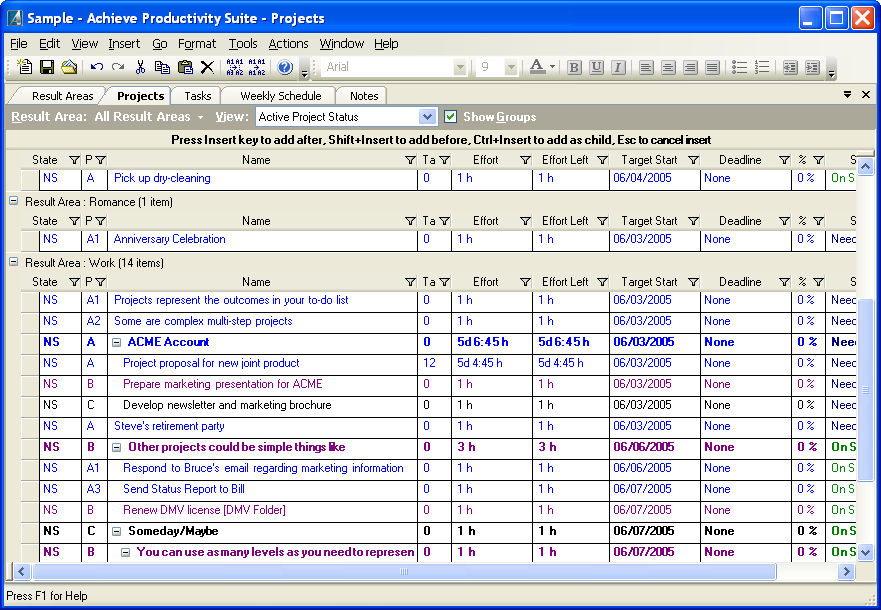The width and height of the screenshot is (881, 610).
Task: Open the Arial font name dropdown
Action: tap(460, 67)
